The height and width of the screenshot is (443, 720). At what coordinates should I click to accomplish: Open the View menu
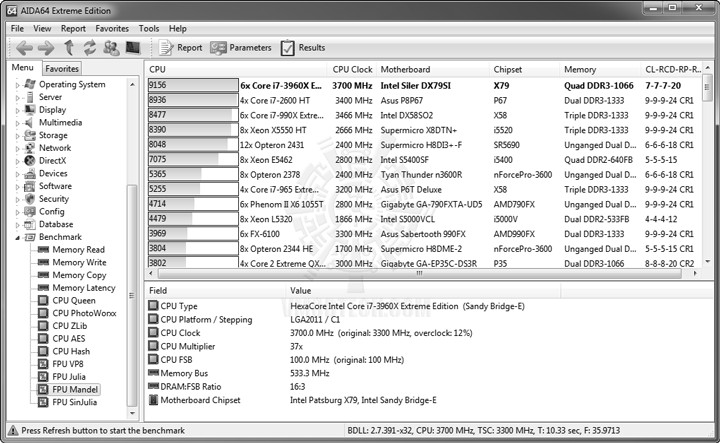42,28
